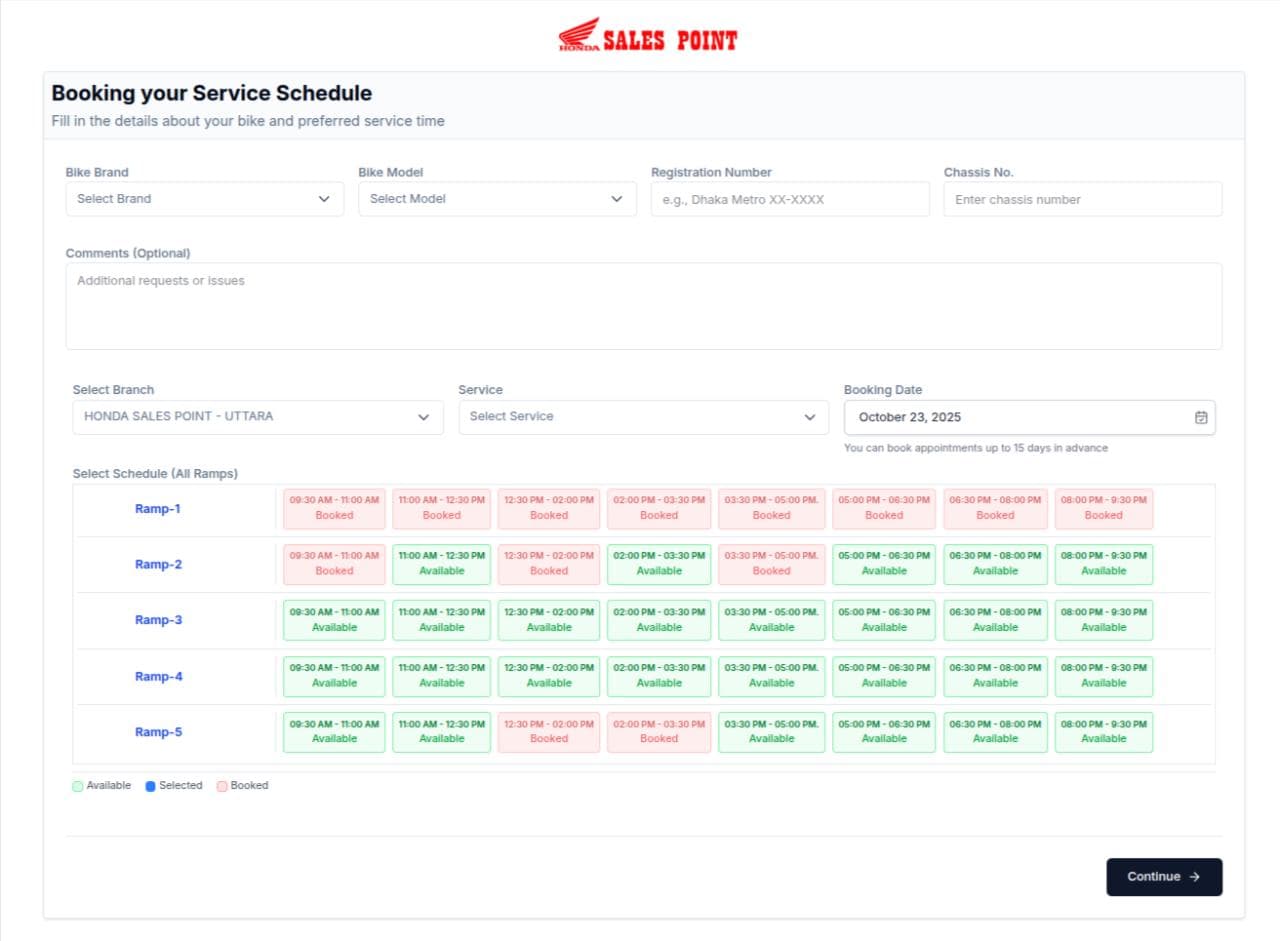This screenshot has height=941, width=1280.
Task: Select Ramp-2 11:00 AM - 12:30 PM slot
Action: click(x=442, y=564)
